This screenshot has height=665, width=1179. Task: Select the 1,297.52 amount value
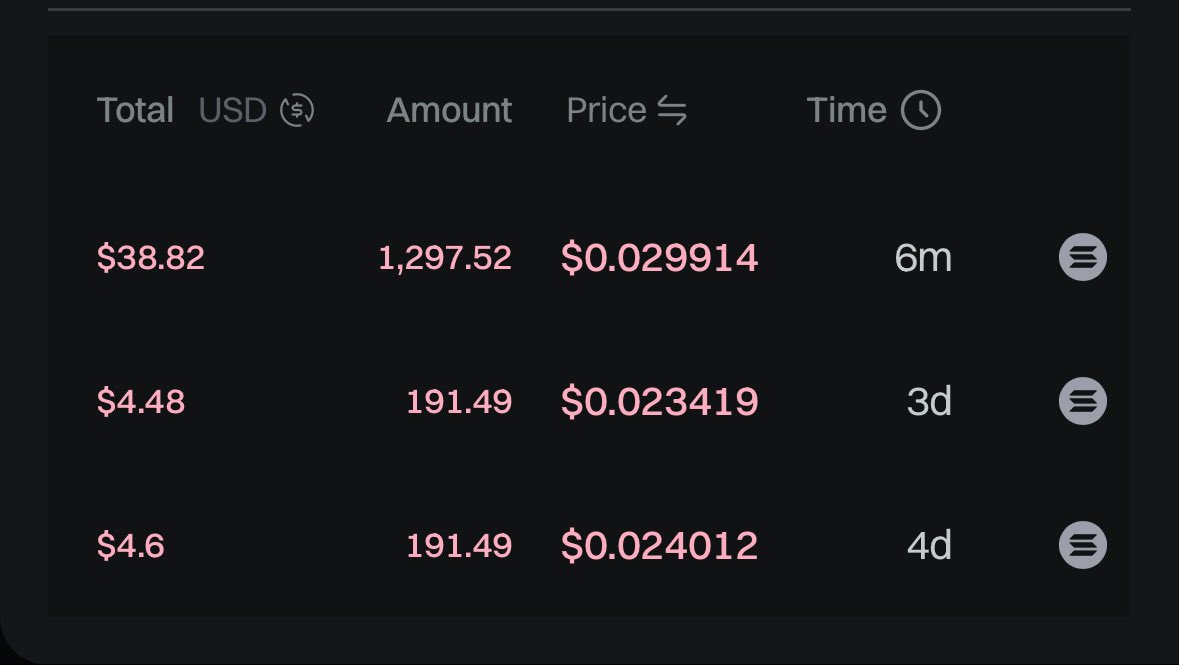click(x=445, y=258)
